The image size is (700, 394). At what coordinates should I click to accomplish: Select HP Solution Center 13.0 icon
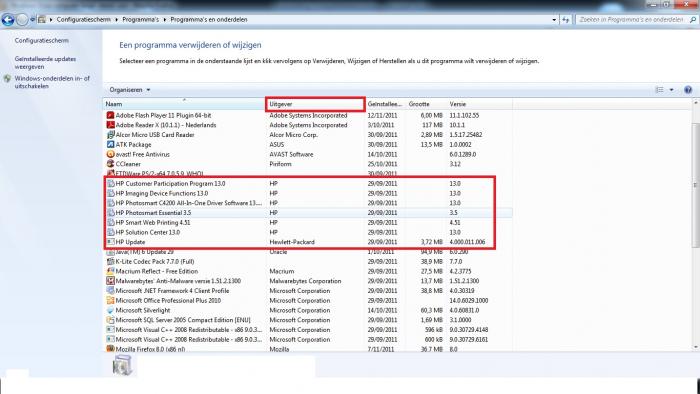click(110, 232)
